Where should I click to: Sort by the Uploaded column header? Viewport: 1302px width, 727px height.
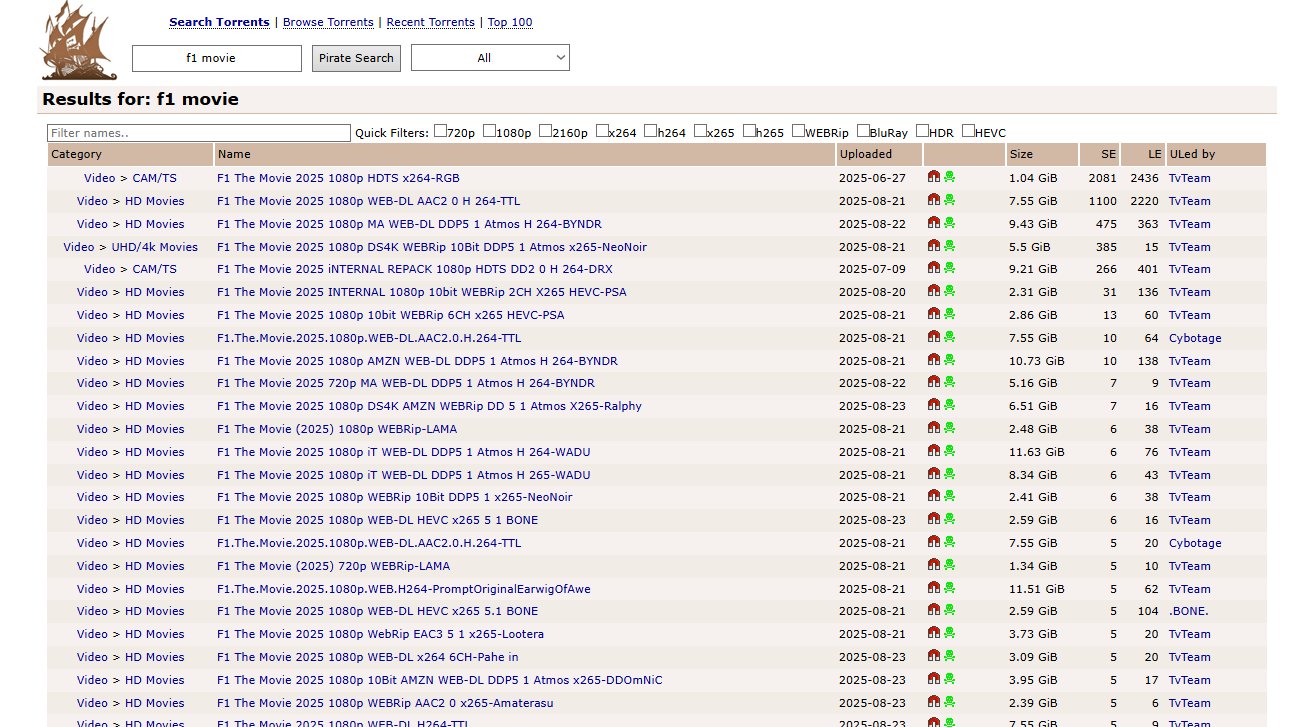coord(866,154)
